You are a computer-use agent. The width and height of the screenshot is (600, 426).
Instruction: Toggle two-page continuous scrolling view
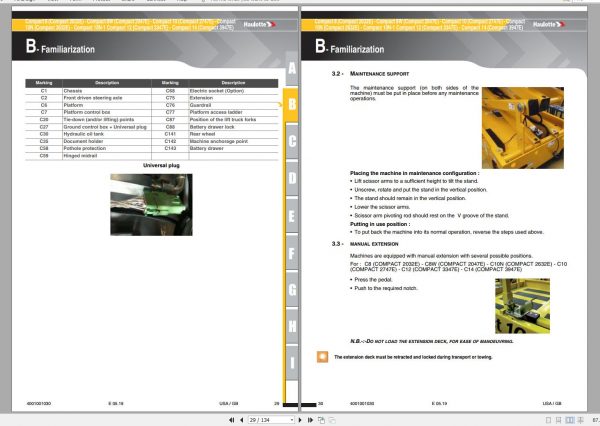click(x=580, y=420)
